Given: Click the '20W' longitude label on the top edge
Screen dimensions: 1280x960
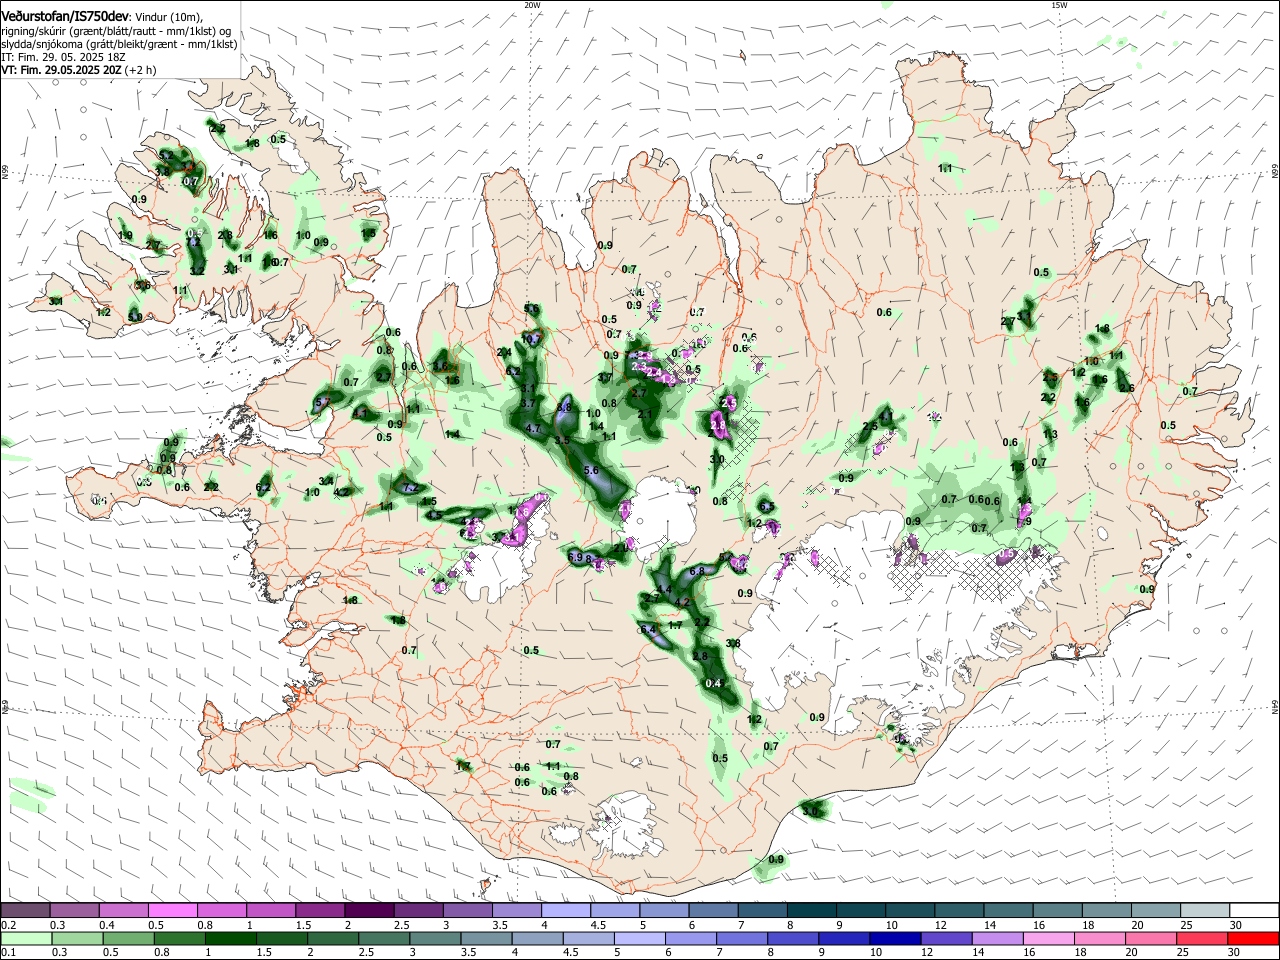Looking at the screenshot, I should coord(532,4).
